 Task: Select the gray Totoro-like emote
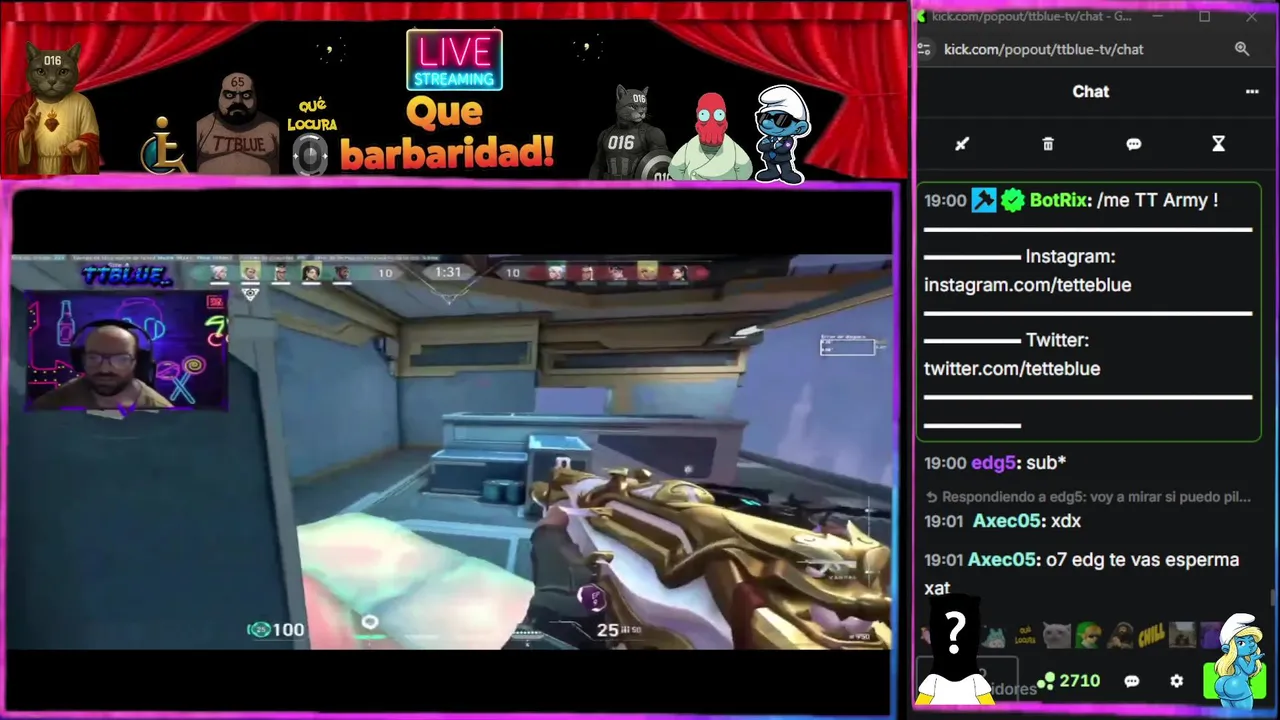pos(993,636)
